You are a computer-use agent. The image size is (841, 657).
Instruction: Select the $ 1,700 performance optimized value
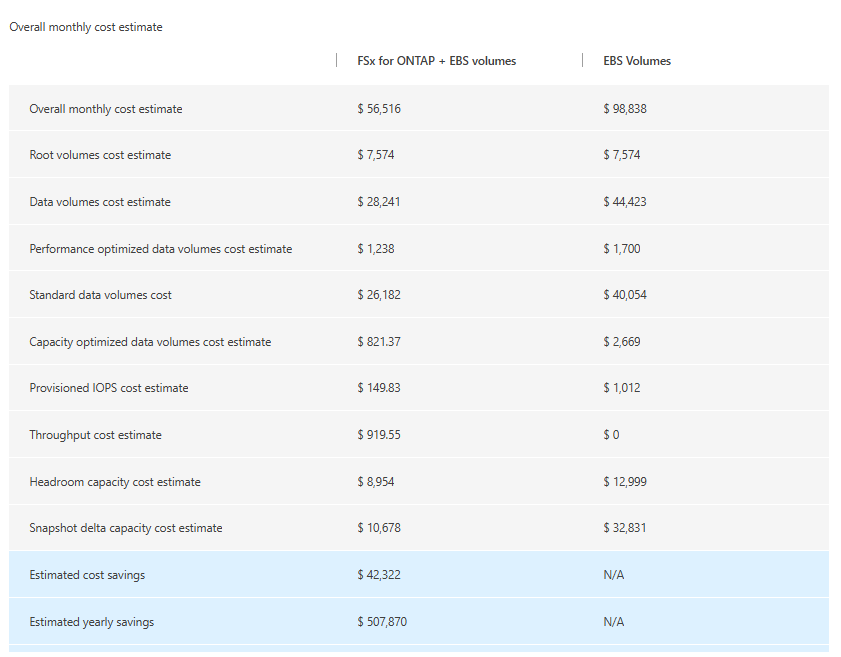point(622,249)
